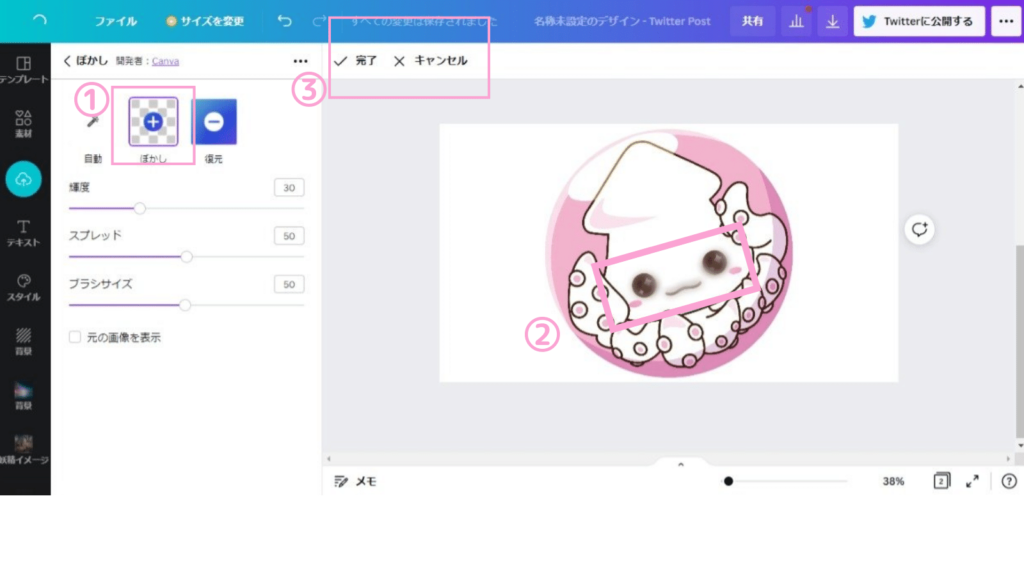
Task: Click the スプレッド slider handle
Action: point(187,257)
